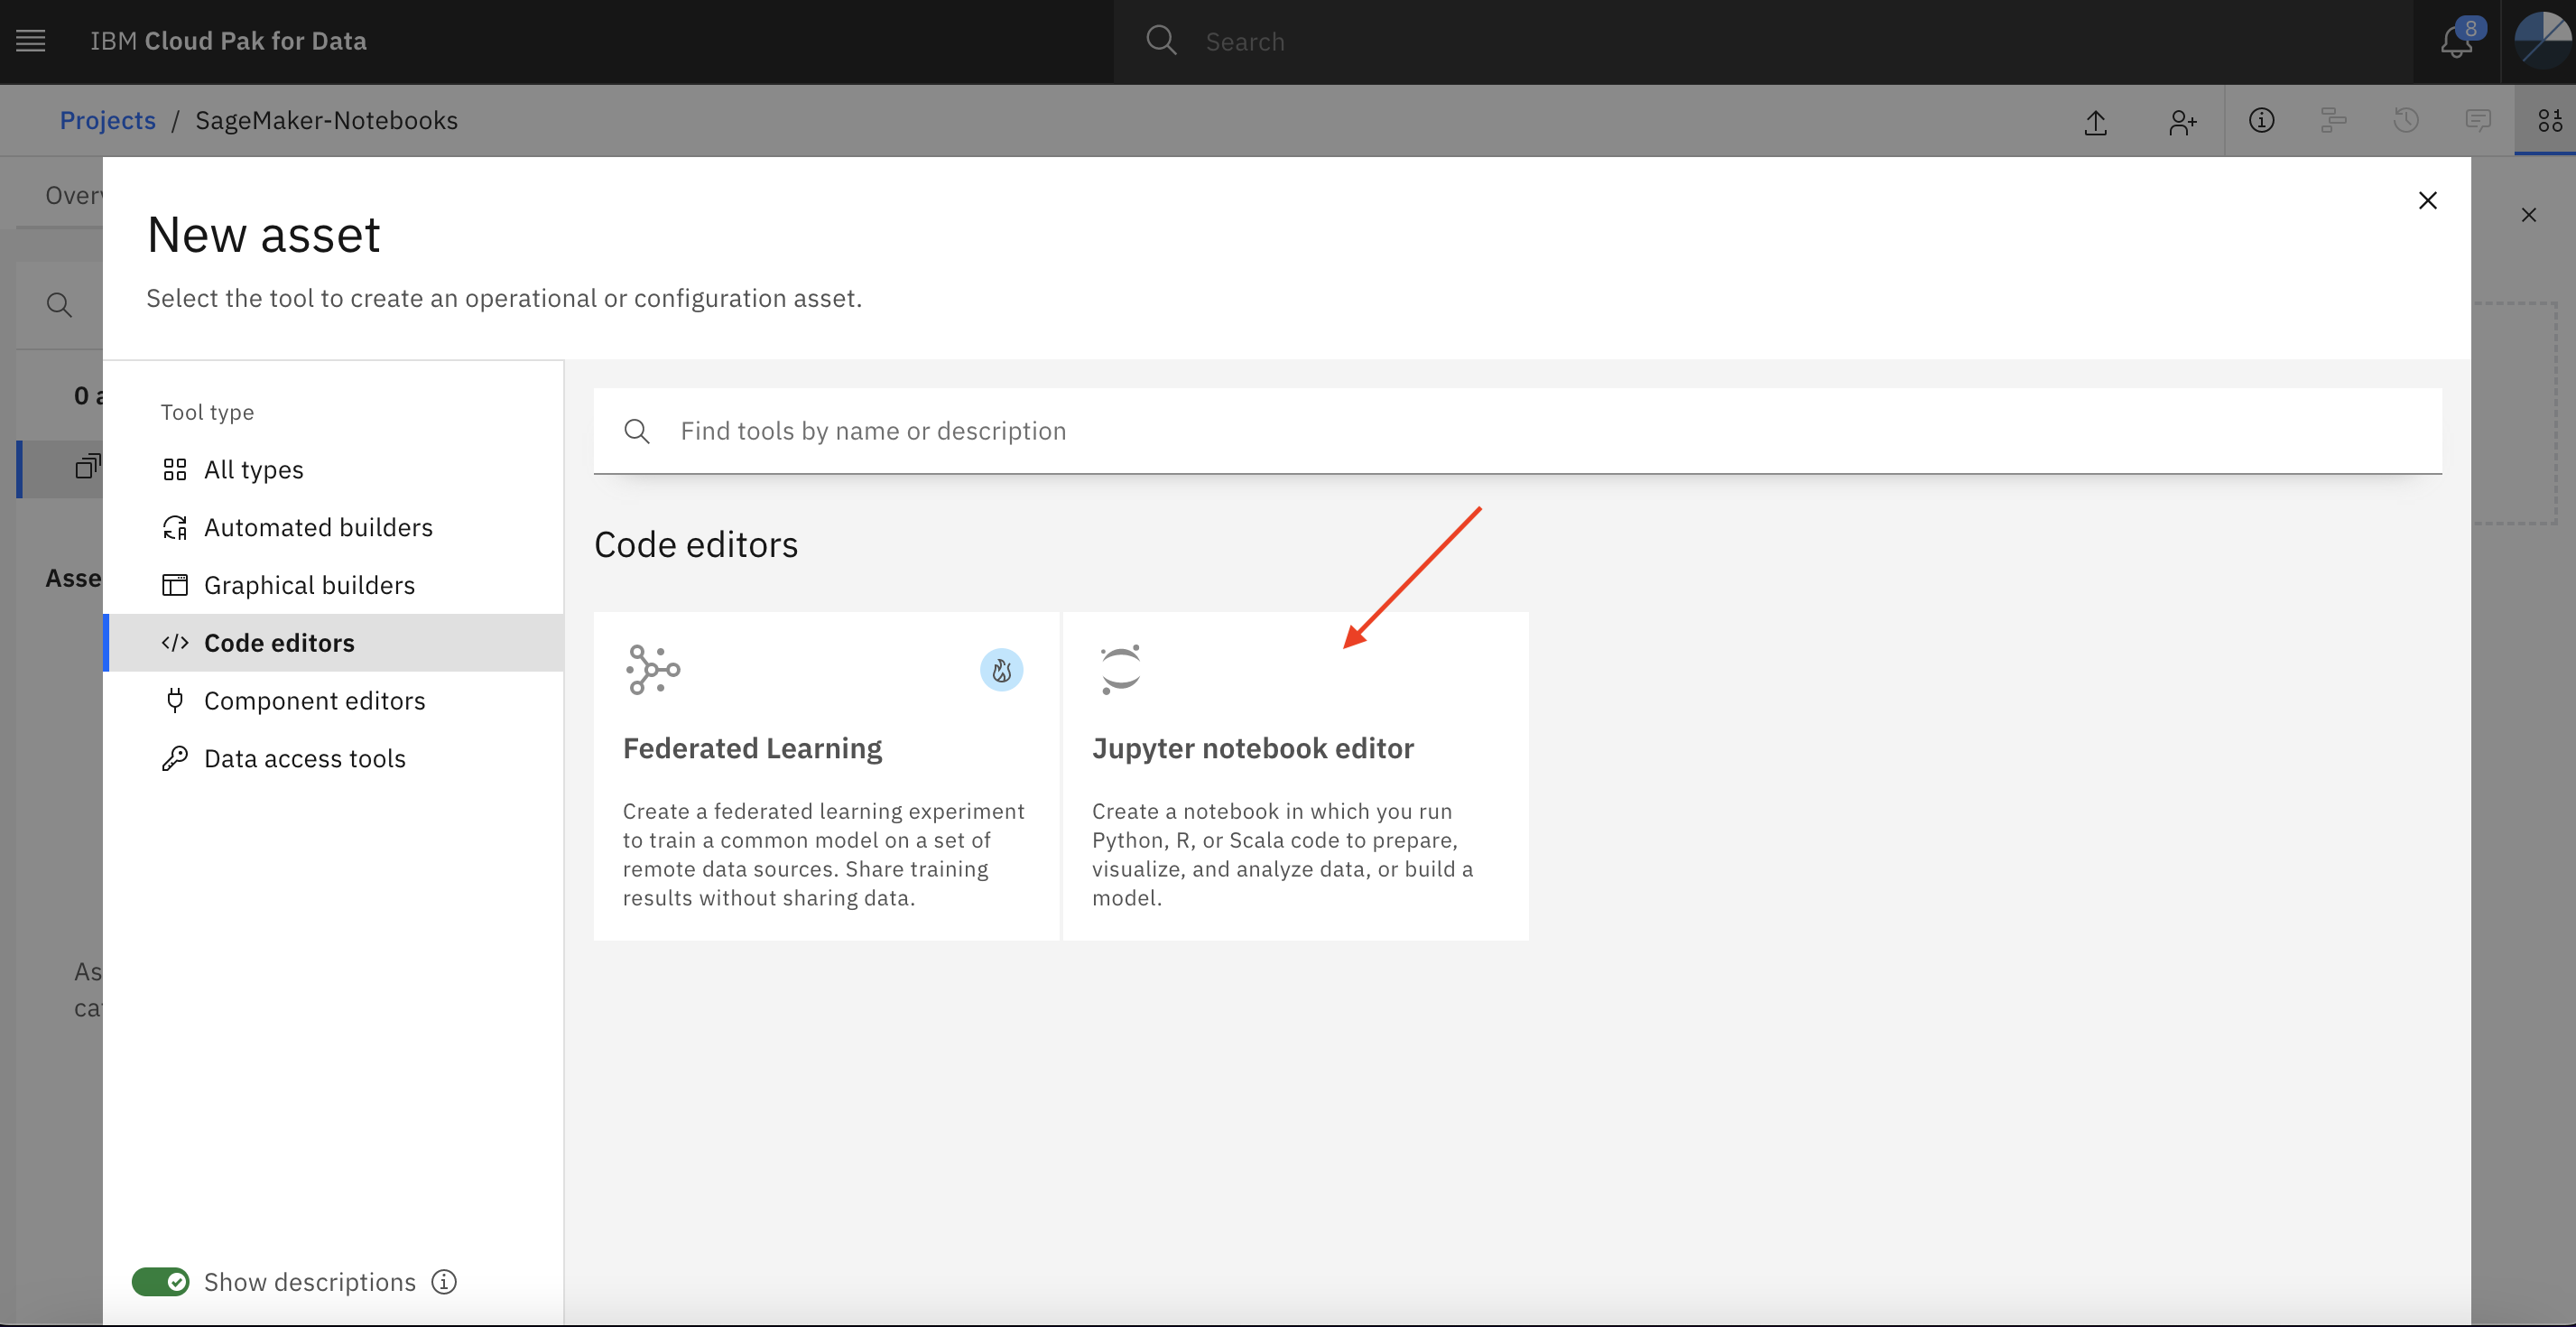2576x1327 pixels.
Task: Click the IBM Cloud Pak for Data title
Action: pyautogui.click(x=229, y=41)
